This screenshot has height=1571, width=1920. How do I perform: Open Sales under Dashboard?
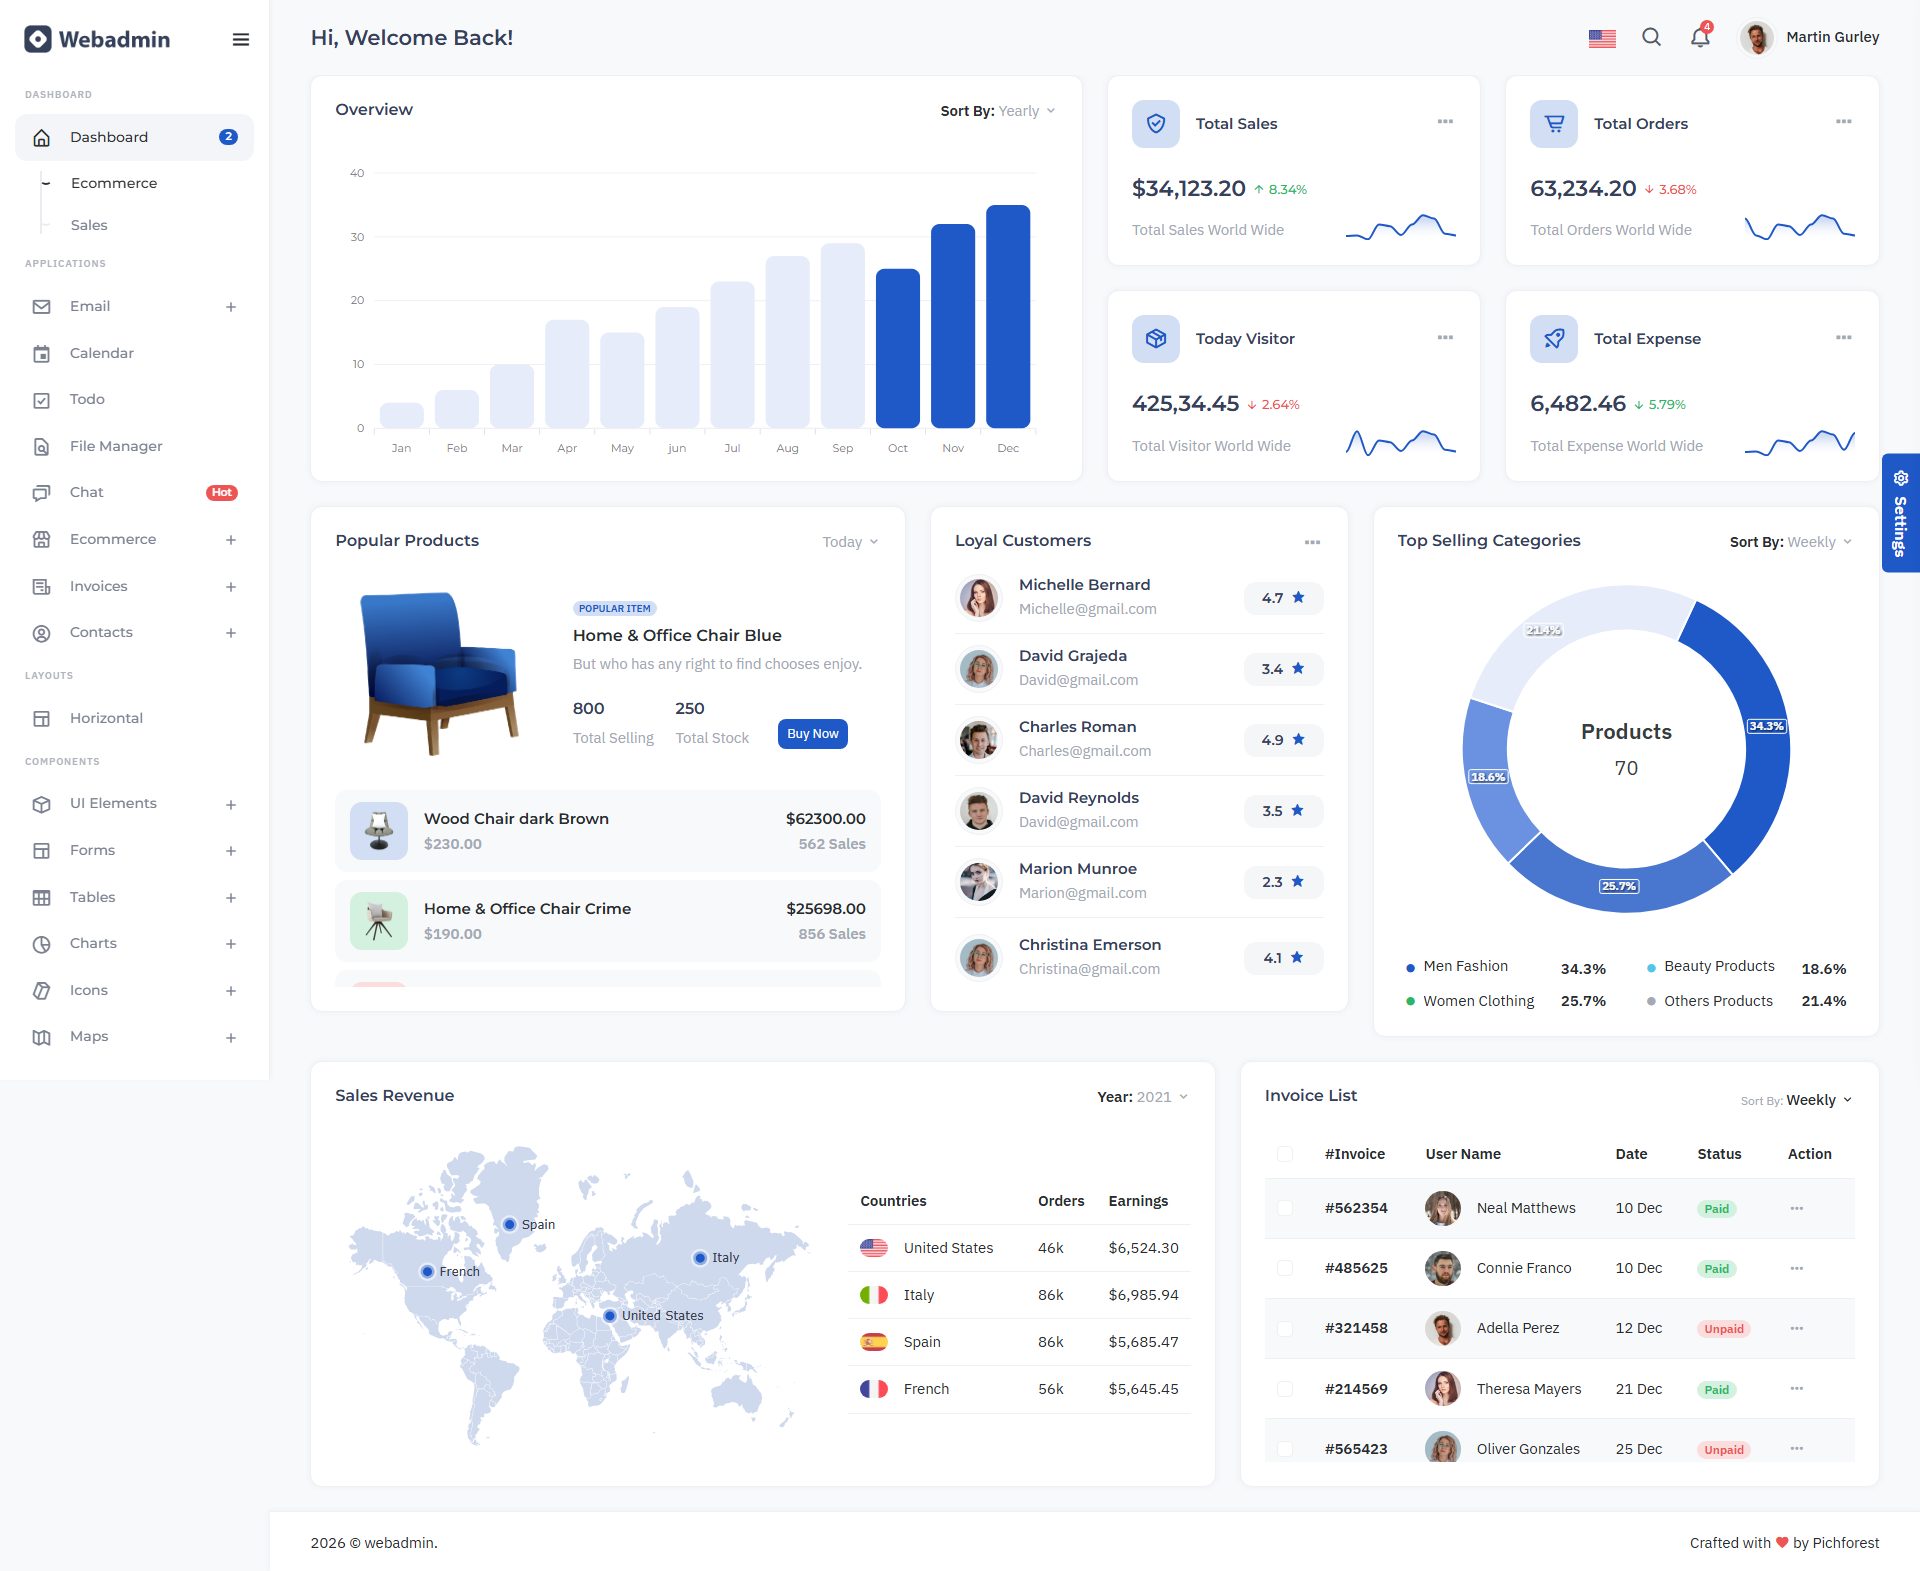[89, 225]
